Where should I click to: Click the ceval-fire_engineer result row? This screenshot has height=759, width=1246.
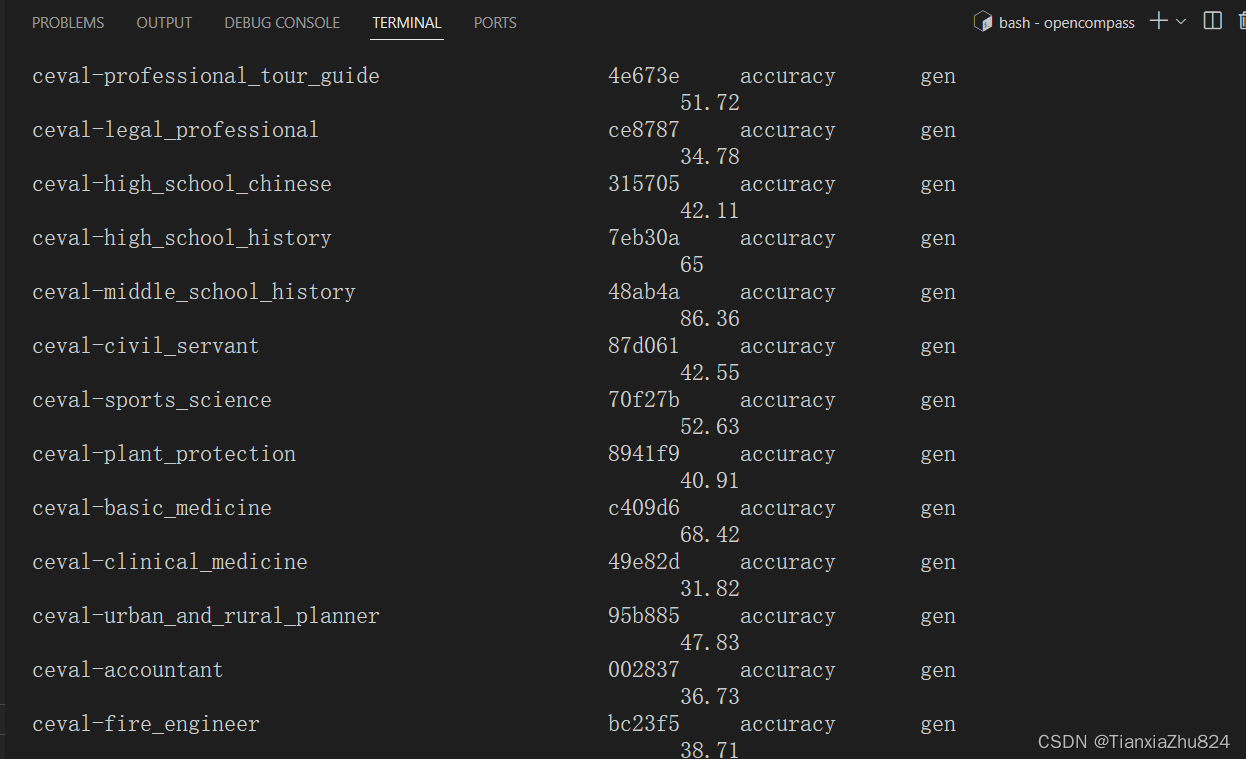pyautogui.click(x=145, y=723)
